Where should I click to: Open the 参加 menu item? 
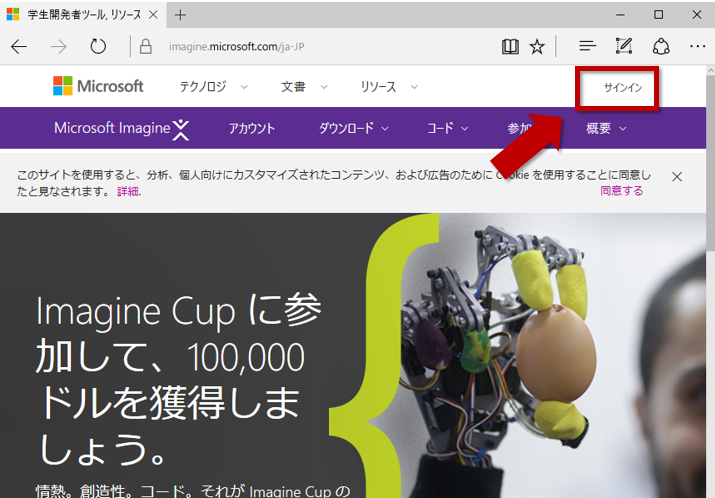click(x=520, y=128)
